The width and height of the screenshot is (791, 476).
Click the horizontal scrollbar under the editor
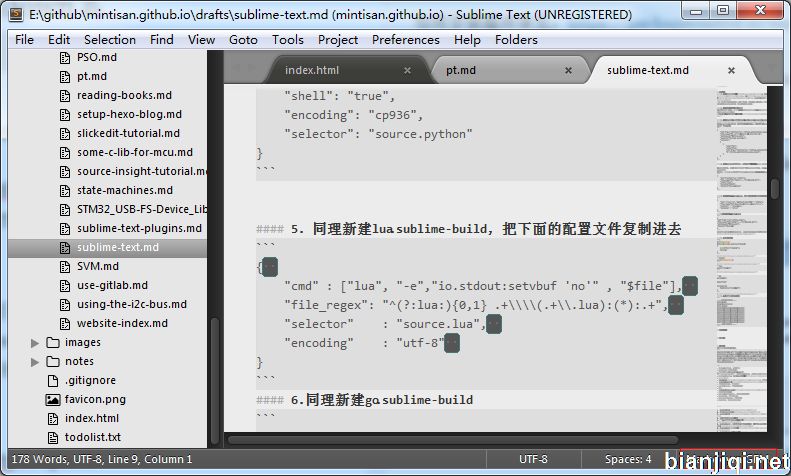pyautogui.click(x=453, y=440)
